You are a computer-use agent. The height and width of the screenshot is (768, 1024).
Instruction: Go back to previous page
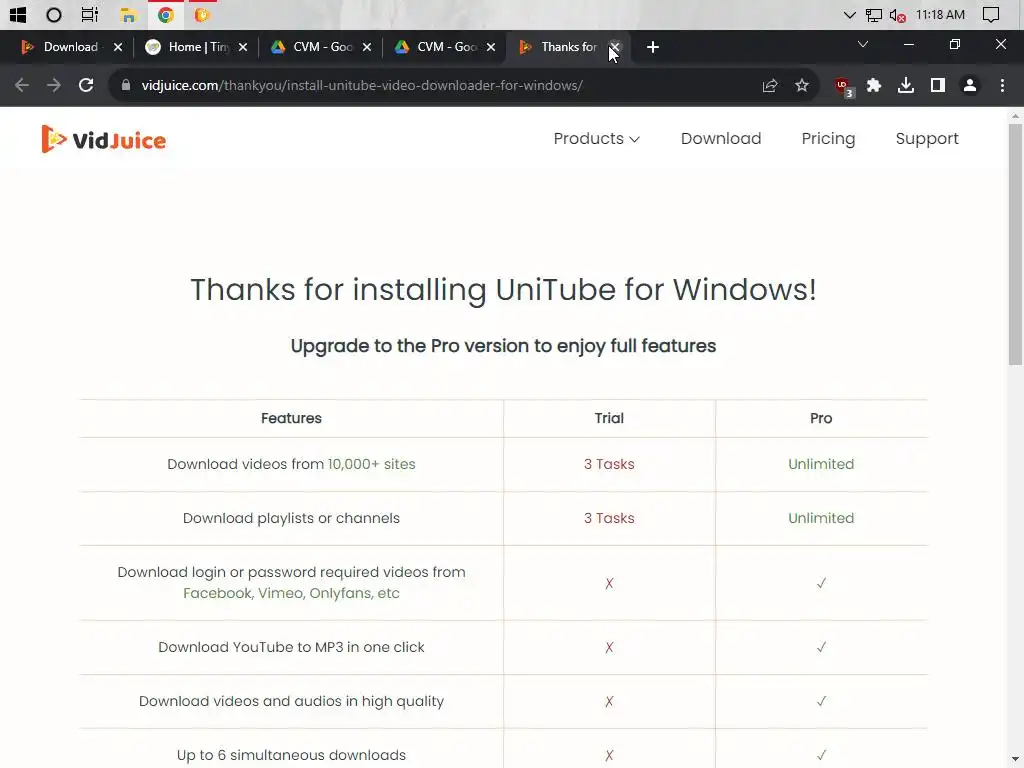pos(22,86)
